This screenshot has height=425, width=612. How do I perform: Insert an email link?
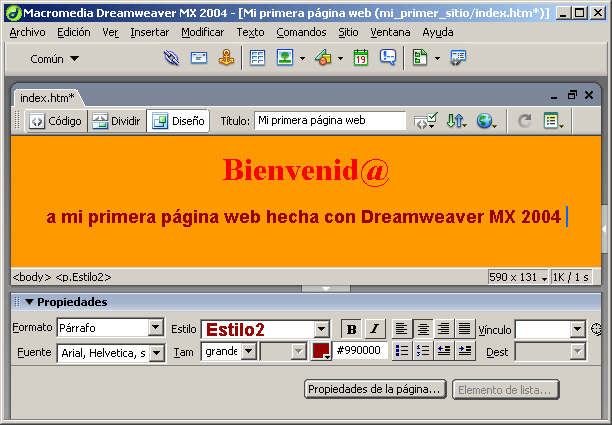199,58
